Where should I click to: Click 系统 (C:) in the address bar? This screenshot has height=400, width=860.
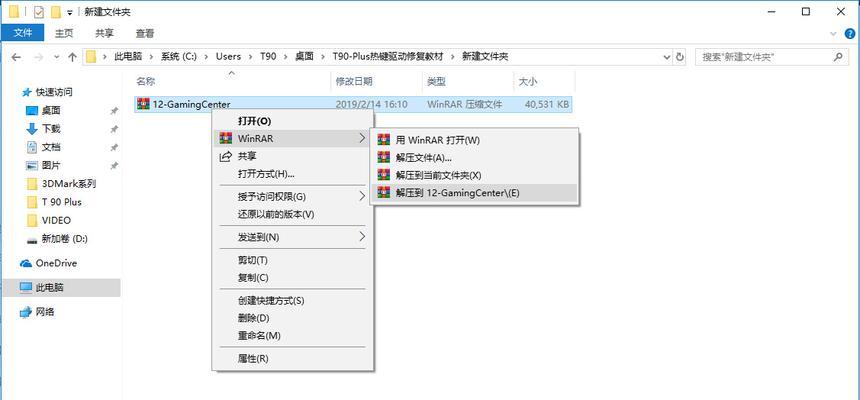(x=178, y=57)
